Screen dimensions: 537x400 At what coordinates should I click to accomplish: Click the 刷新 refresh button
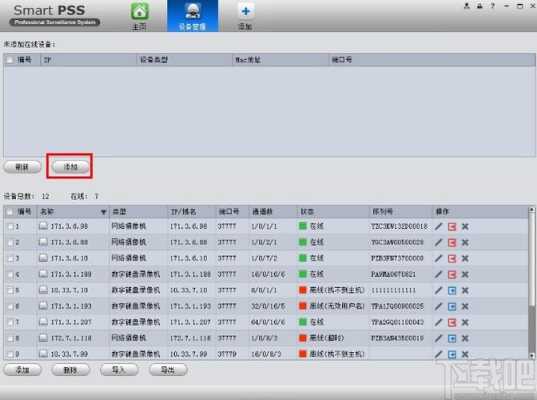point(22,167)
